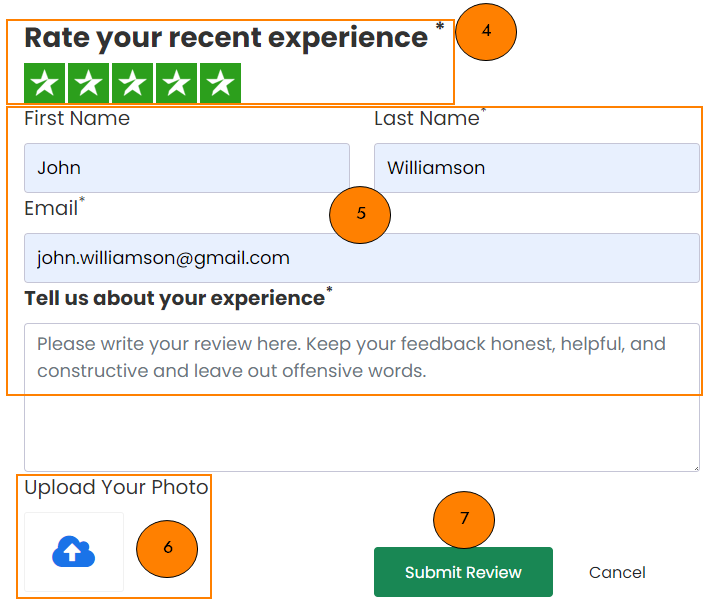Click the orange annotation marker 7
Image resolution: width=712 pixels, height=614 pixels.
[464, 518]
